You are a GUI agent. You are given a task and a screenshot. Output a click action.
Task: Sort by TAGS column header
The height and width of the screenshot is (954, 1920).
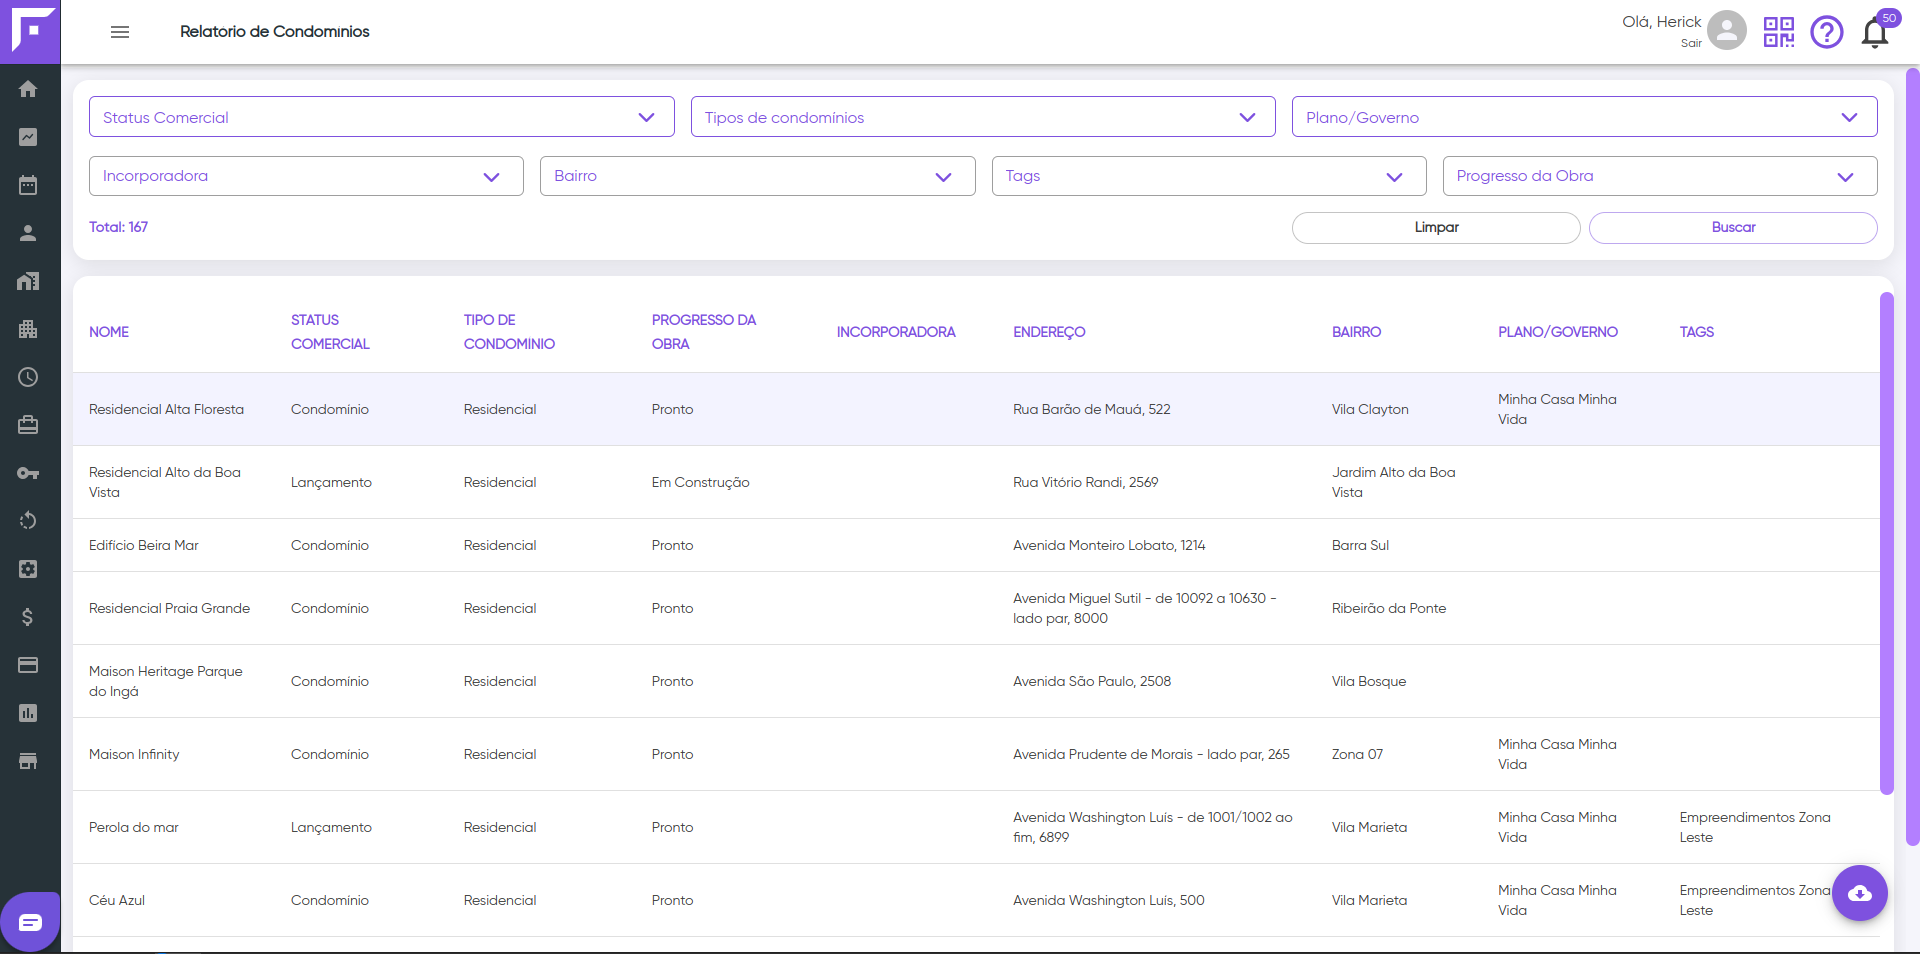coord(1697,332)
